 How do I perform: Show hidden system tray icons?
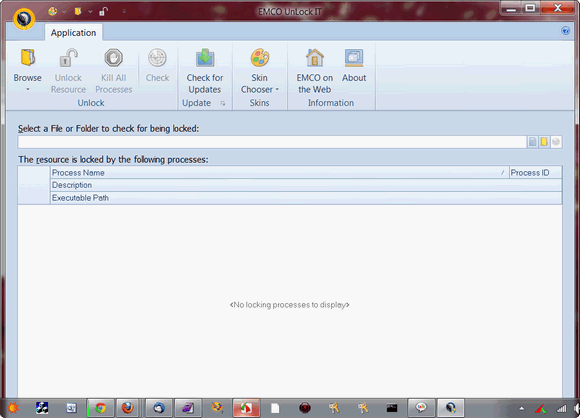pos(522,408)
